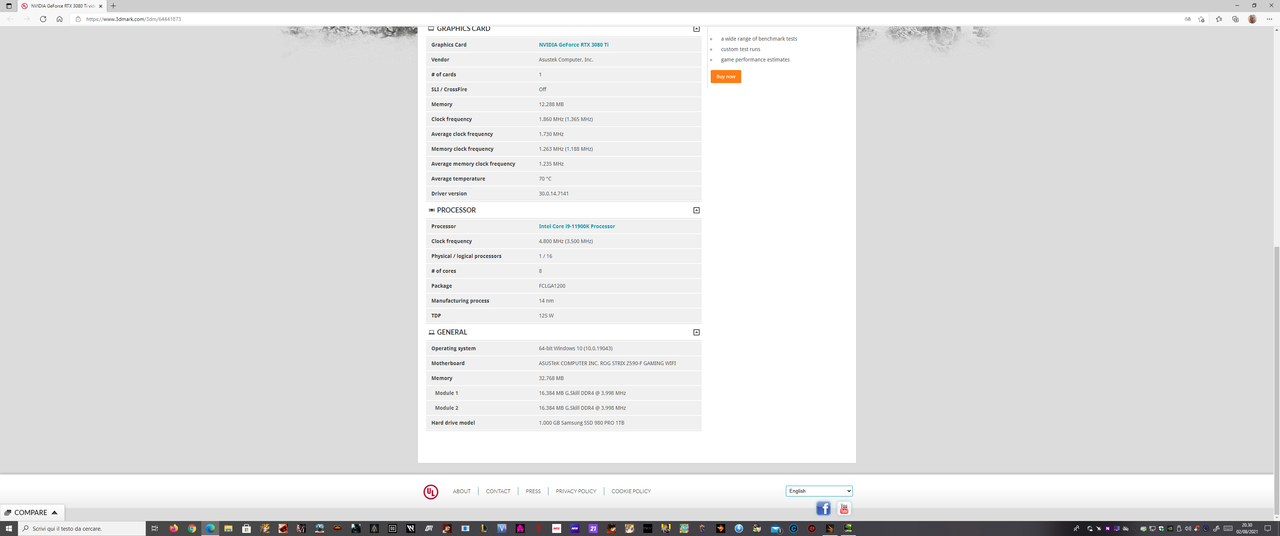Open the CONTACT footer link
This screenshot has height=536, width=1280.
point(498,491)
